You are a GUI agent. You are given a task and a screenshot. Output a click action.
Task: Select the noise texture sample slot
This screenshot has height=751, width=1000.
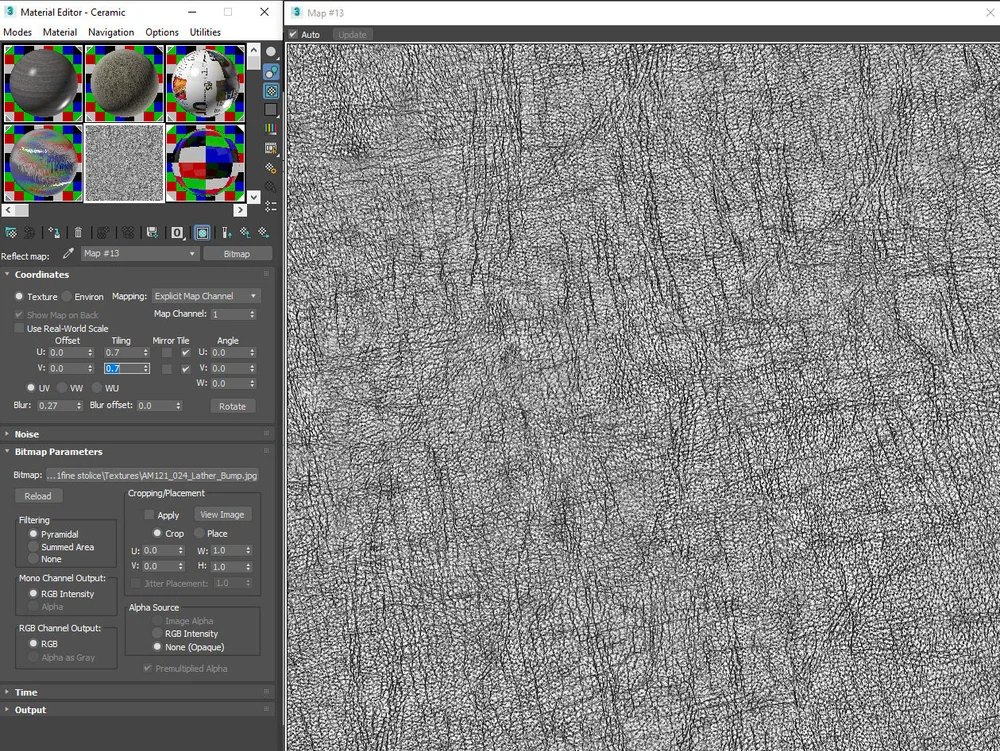124,162
